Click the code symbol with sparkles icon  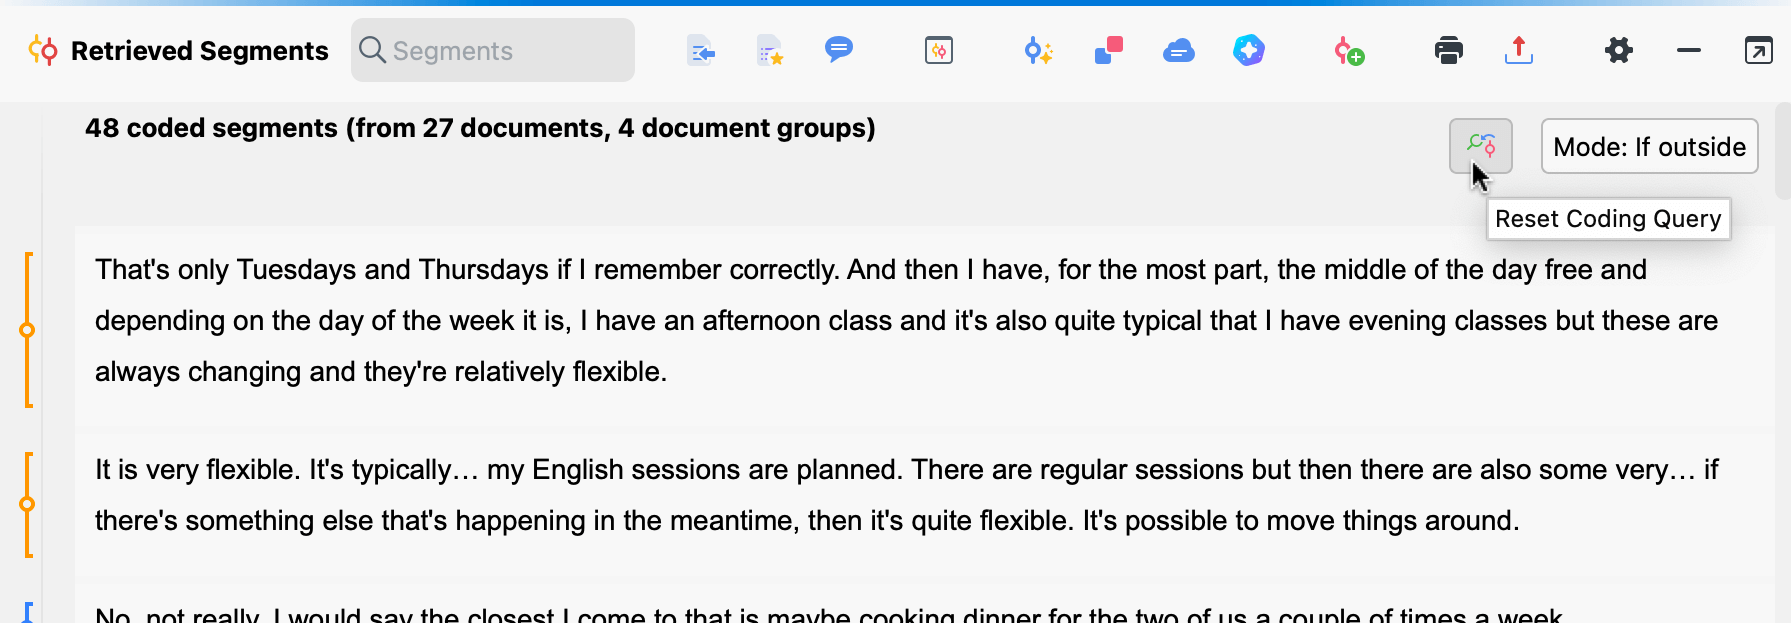(x=1038, y=50)
